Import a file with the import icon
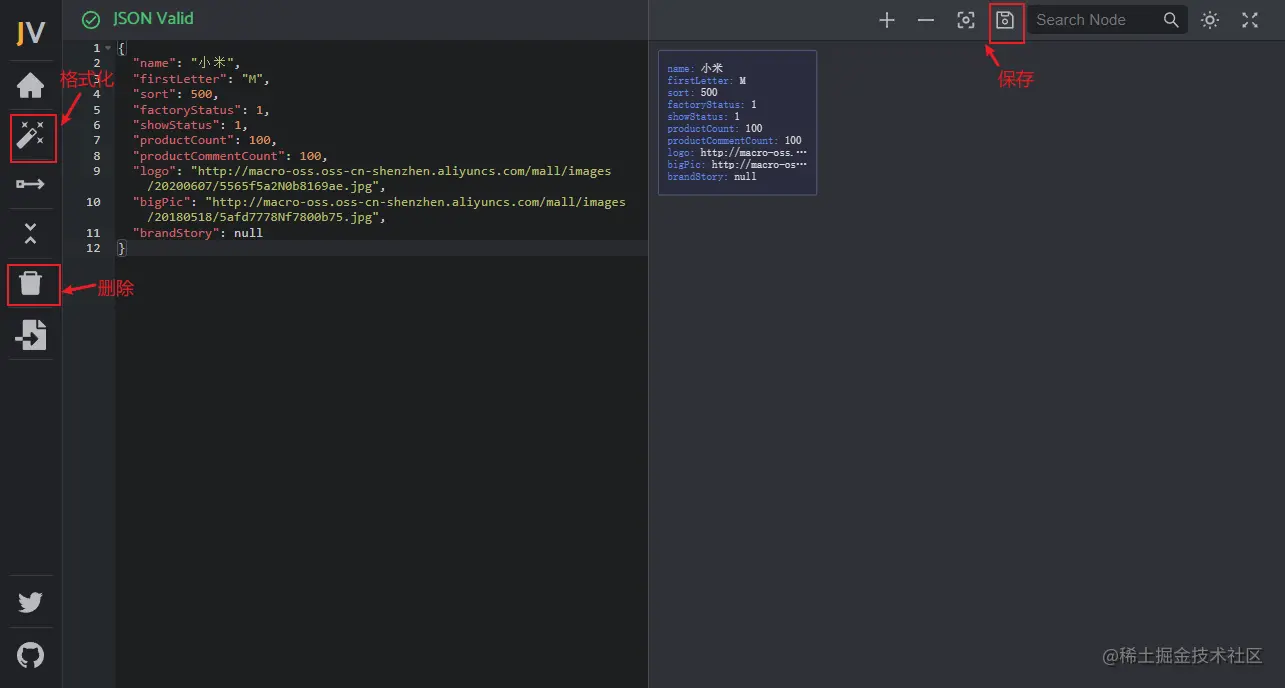The image size is (1285, 688). 31,335
